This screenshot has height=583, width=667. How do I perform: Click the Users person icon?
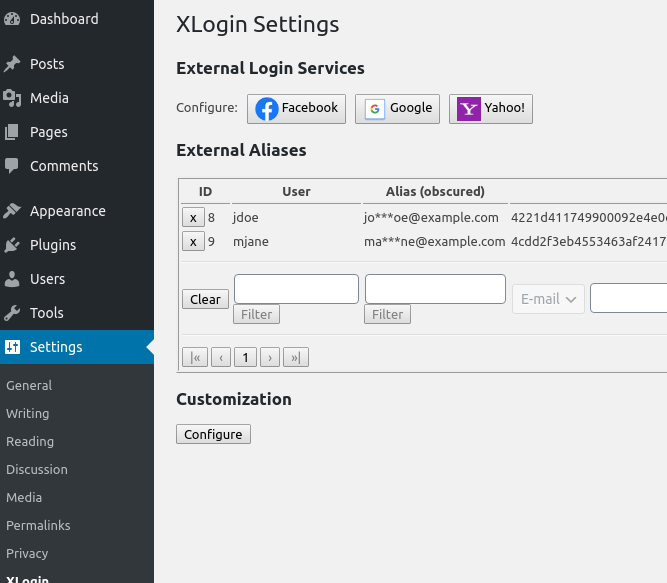coord(12,279)
